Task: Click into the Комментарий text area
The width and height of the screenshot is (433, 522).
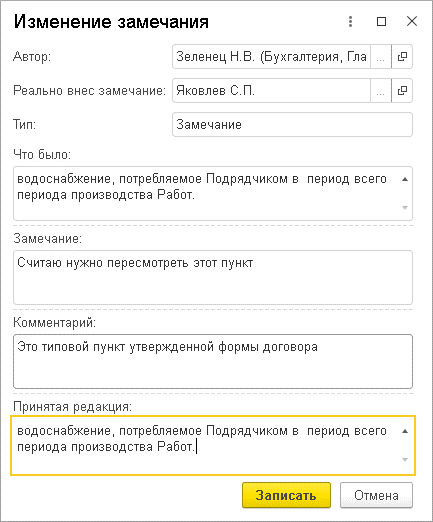Action: click(x=213, y=362)
